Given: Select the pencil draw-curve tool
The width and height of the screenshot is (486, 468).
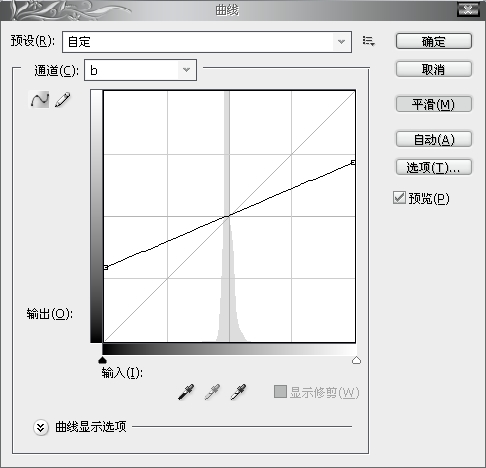Looking at the screenshot, I should [63, 99].
